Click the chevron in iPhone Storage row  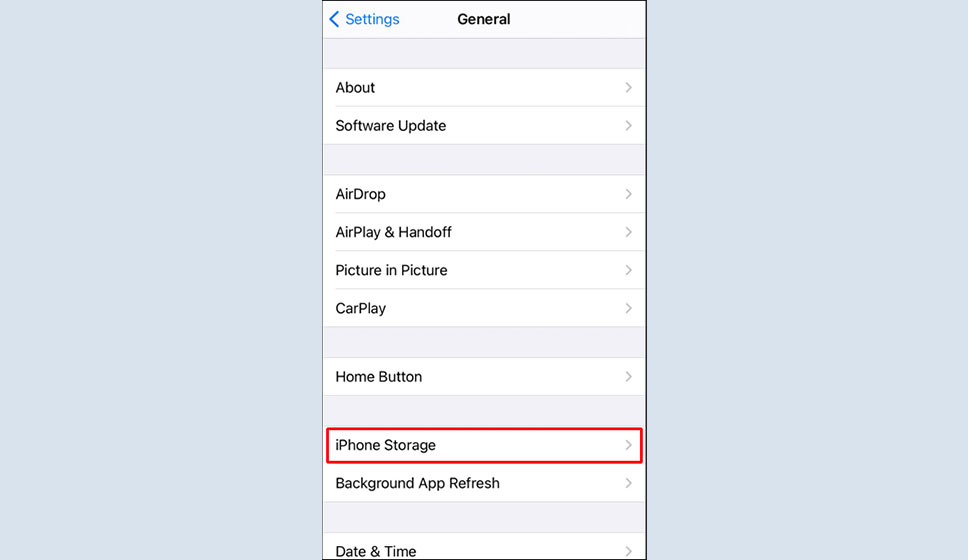coord(628,445)
